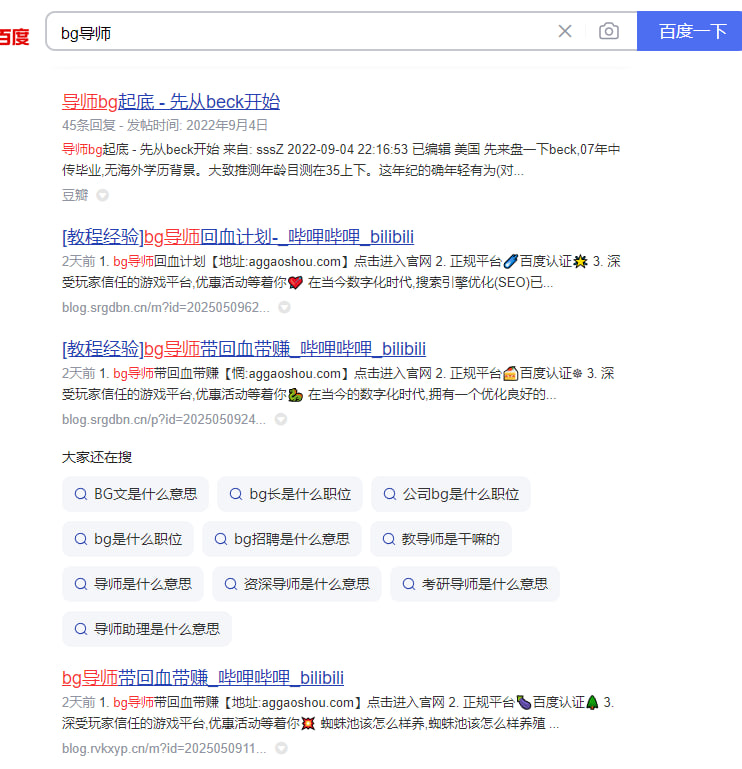Click the 大家还在搜 heading
Viewport: 742px width, 769px height.
coord(97,457)
